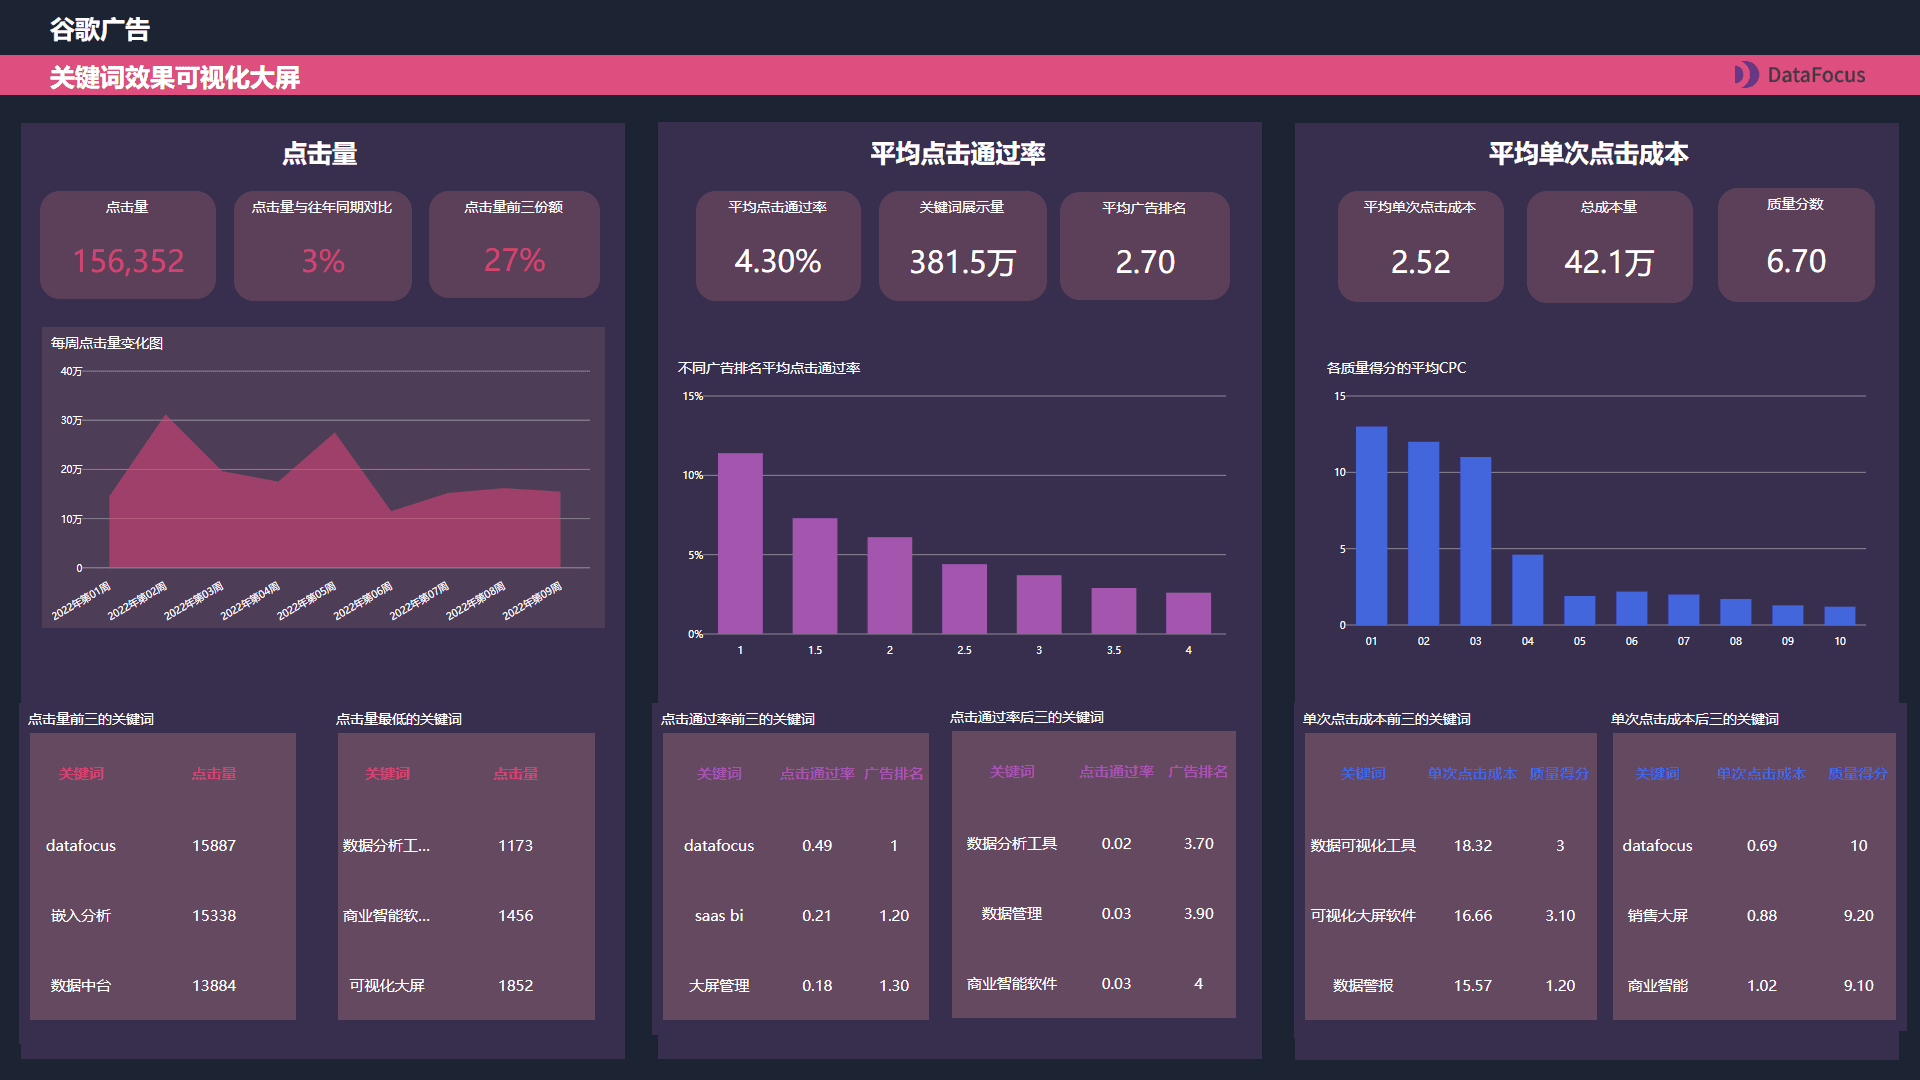1920x1080 pixels.
Task: Click 点击量 header in 点击量最低的关键词 table
Action: [515, 773]
